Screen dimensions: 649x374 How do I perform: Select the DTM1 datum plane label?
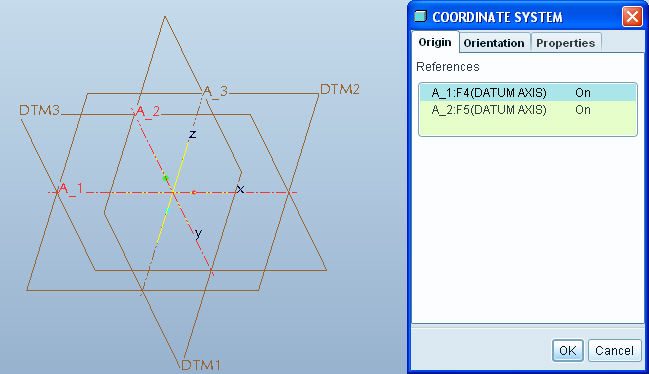(x=201, y=365)
